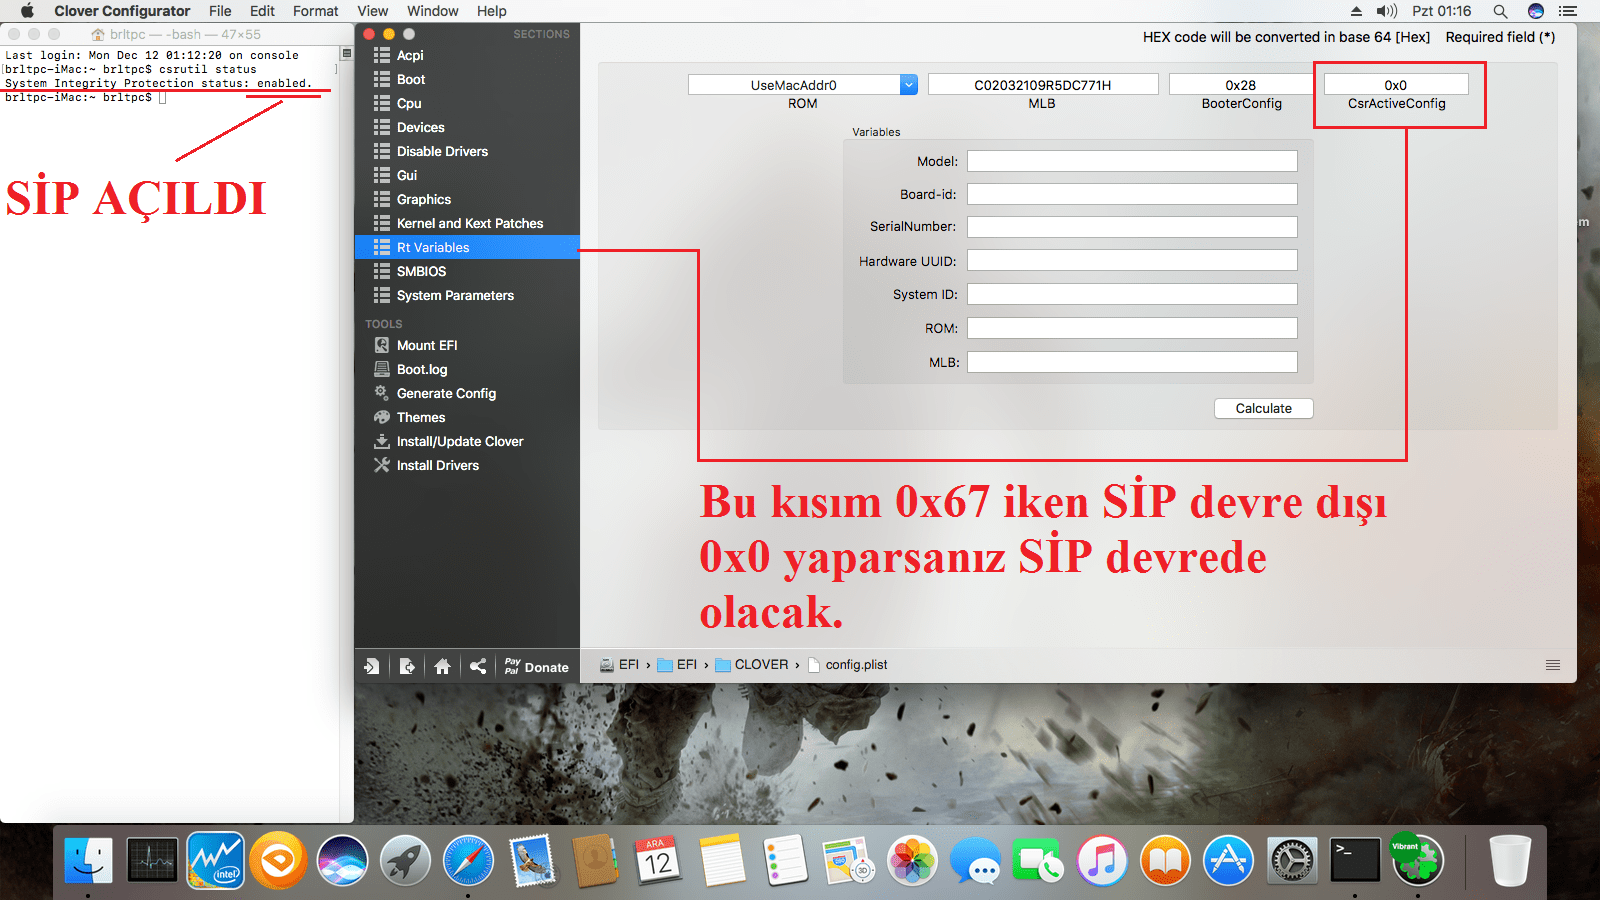
Task: Open Spotlight search in menu bar
Action: pyautogui.click(x=1500, y=11)
